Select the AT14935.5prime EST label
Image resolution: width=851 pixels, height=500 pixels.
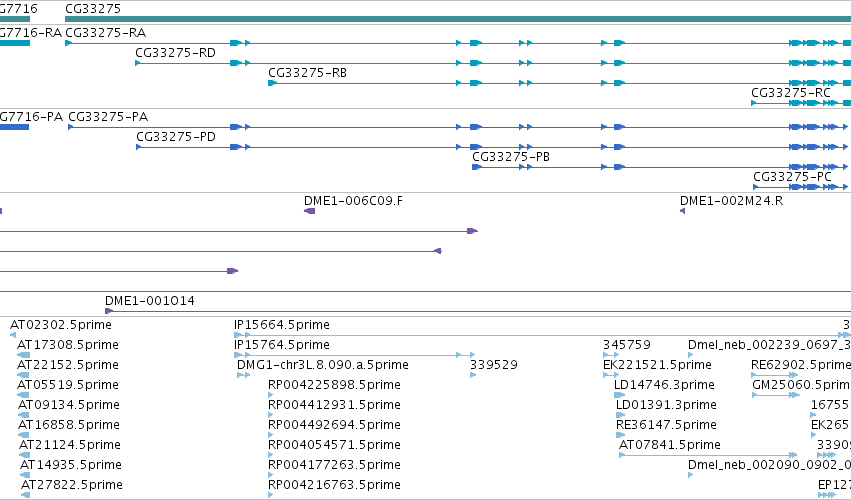click(71, 465)
